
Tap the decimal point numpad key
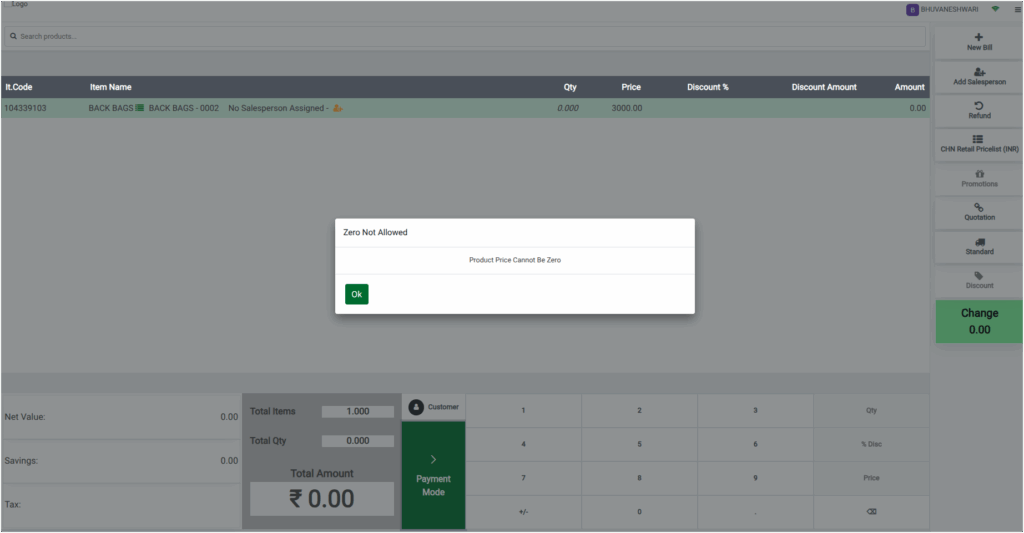[755, 512]
